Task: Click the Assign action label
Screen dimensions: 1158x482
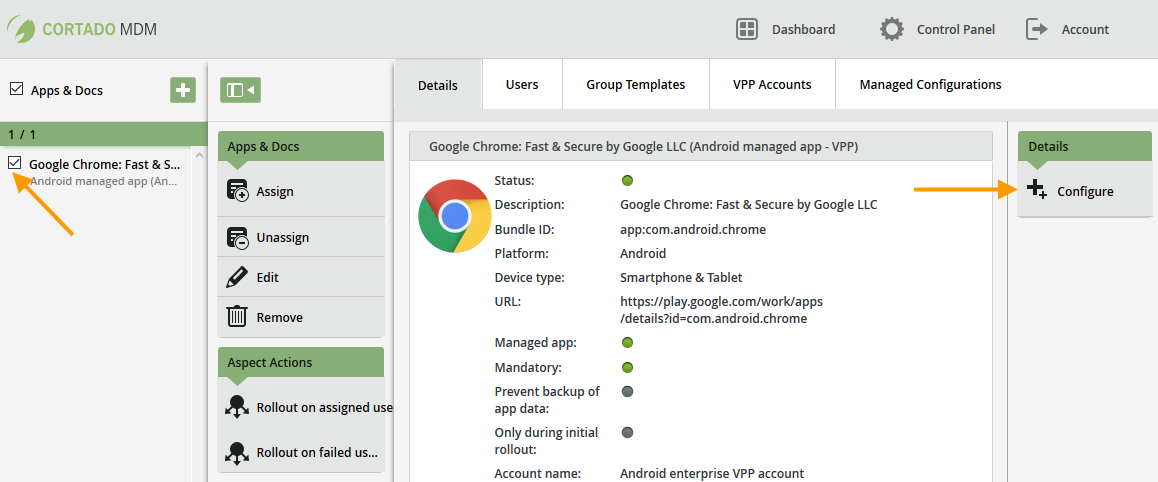Action: (x=275, y=191)
